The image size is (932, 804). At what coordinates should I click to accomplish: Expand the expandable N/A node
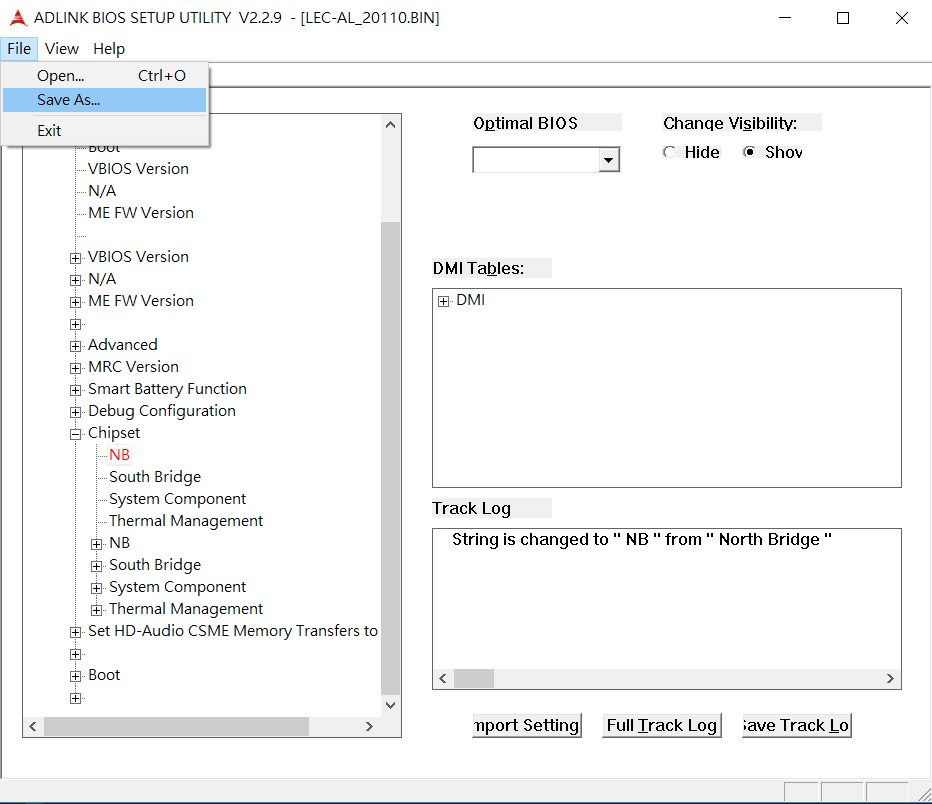coord(75,280)
